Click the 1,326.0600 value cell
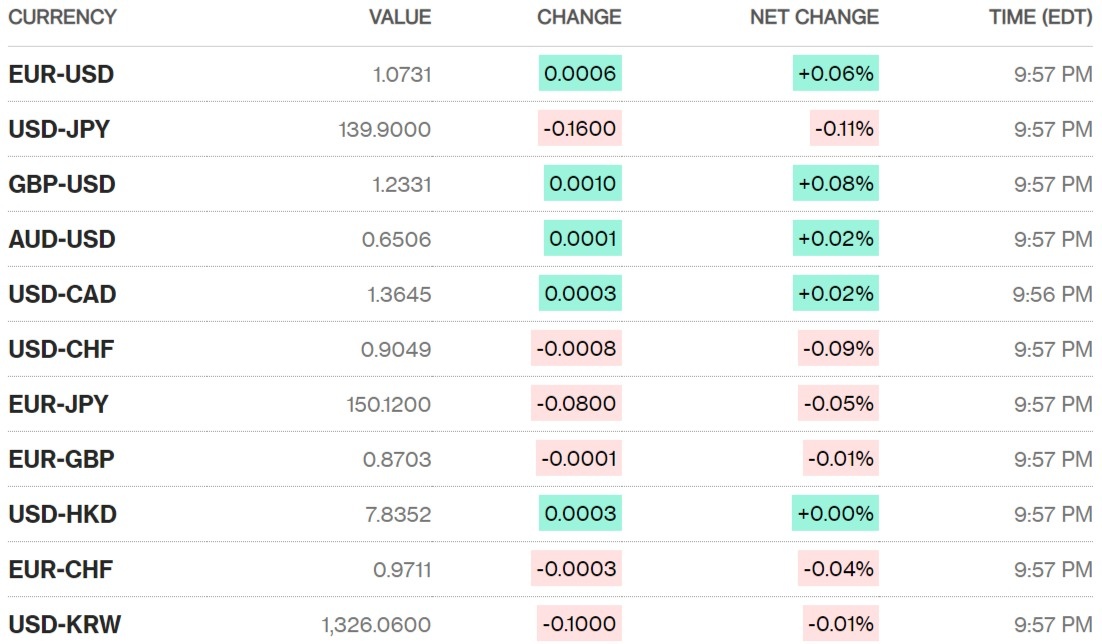This screenshot has width=1102, height=644. pos(377,625)
